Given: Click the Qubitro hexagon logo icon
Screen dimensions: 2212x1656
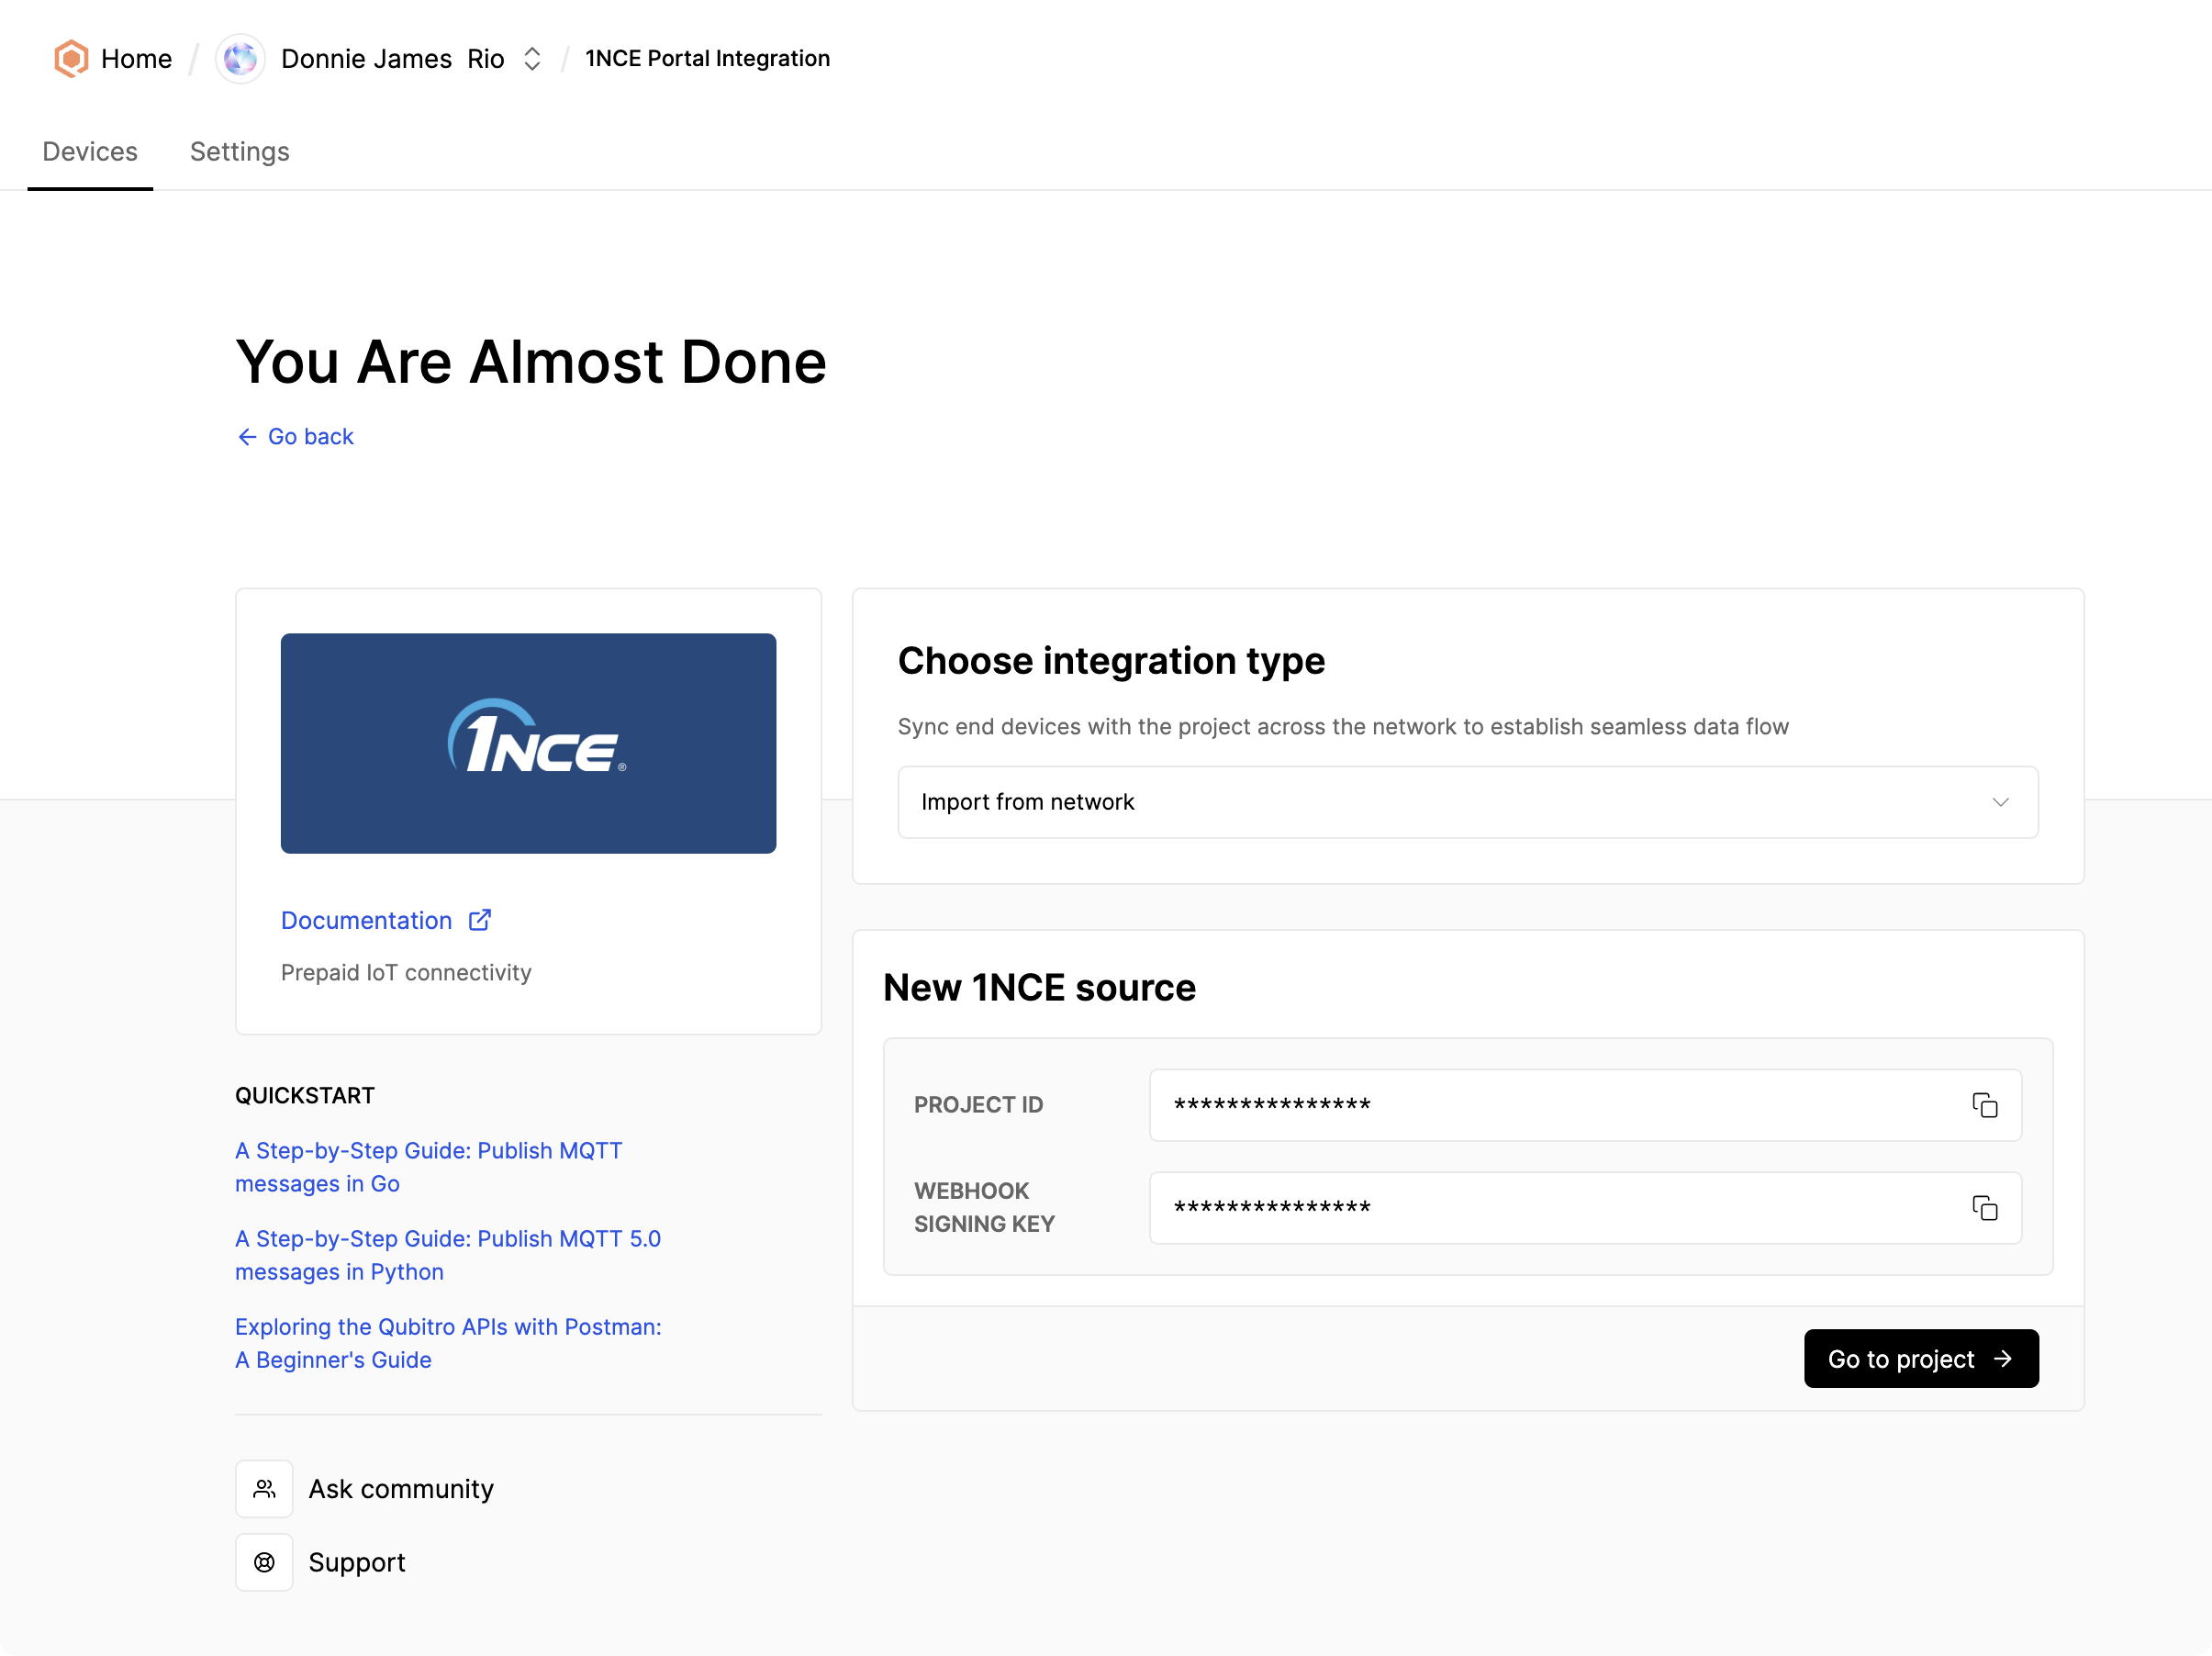Looking at the screenshot, I should point(71,58).
